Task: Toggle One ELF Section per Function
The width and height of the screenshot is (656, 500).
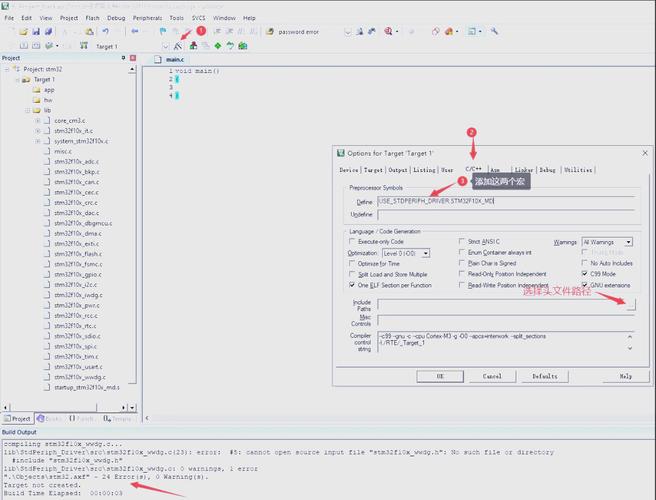Action: (352, 285)
